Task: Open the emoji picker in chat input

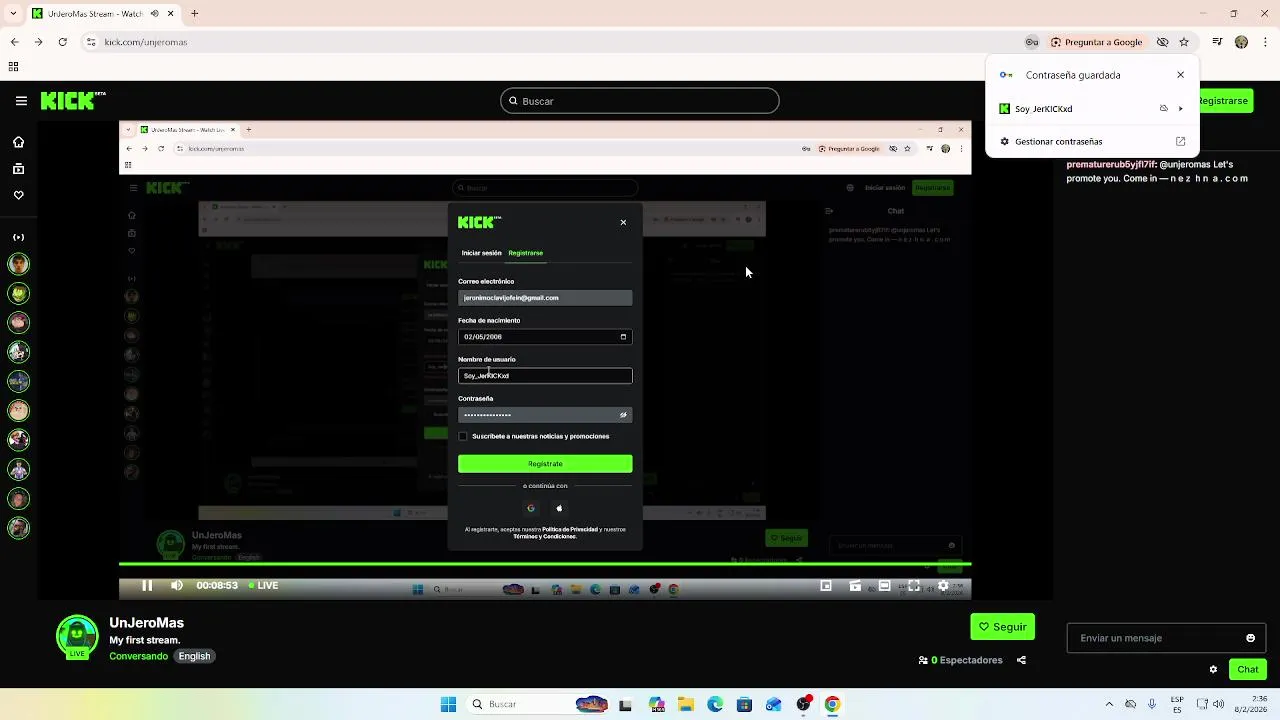Action: click(1250, 638)
